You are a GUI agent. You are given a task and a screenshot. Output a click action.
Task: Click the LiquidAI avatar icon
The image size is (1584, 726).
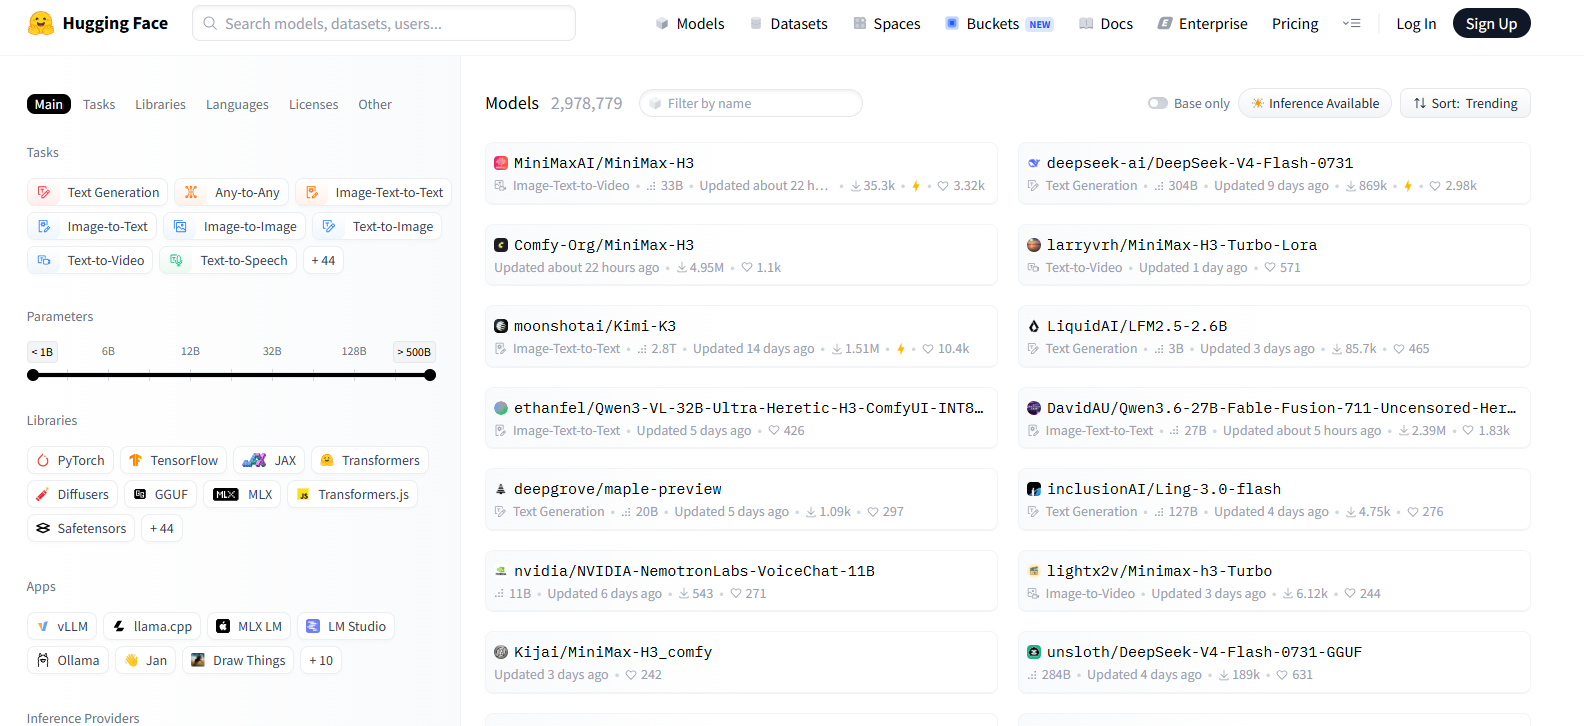pyautogui.click(x=1034, y=326)
